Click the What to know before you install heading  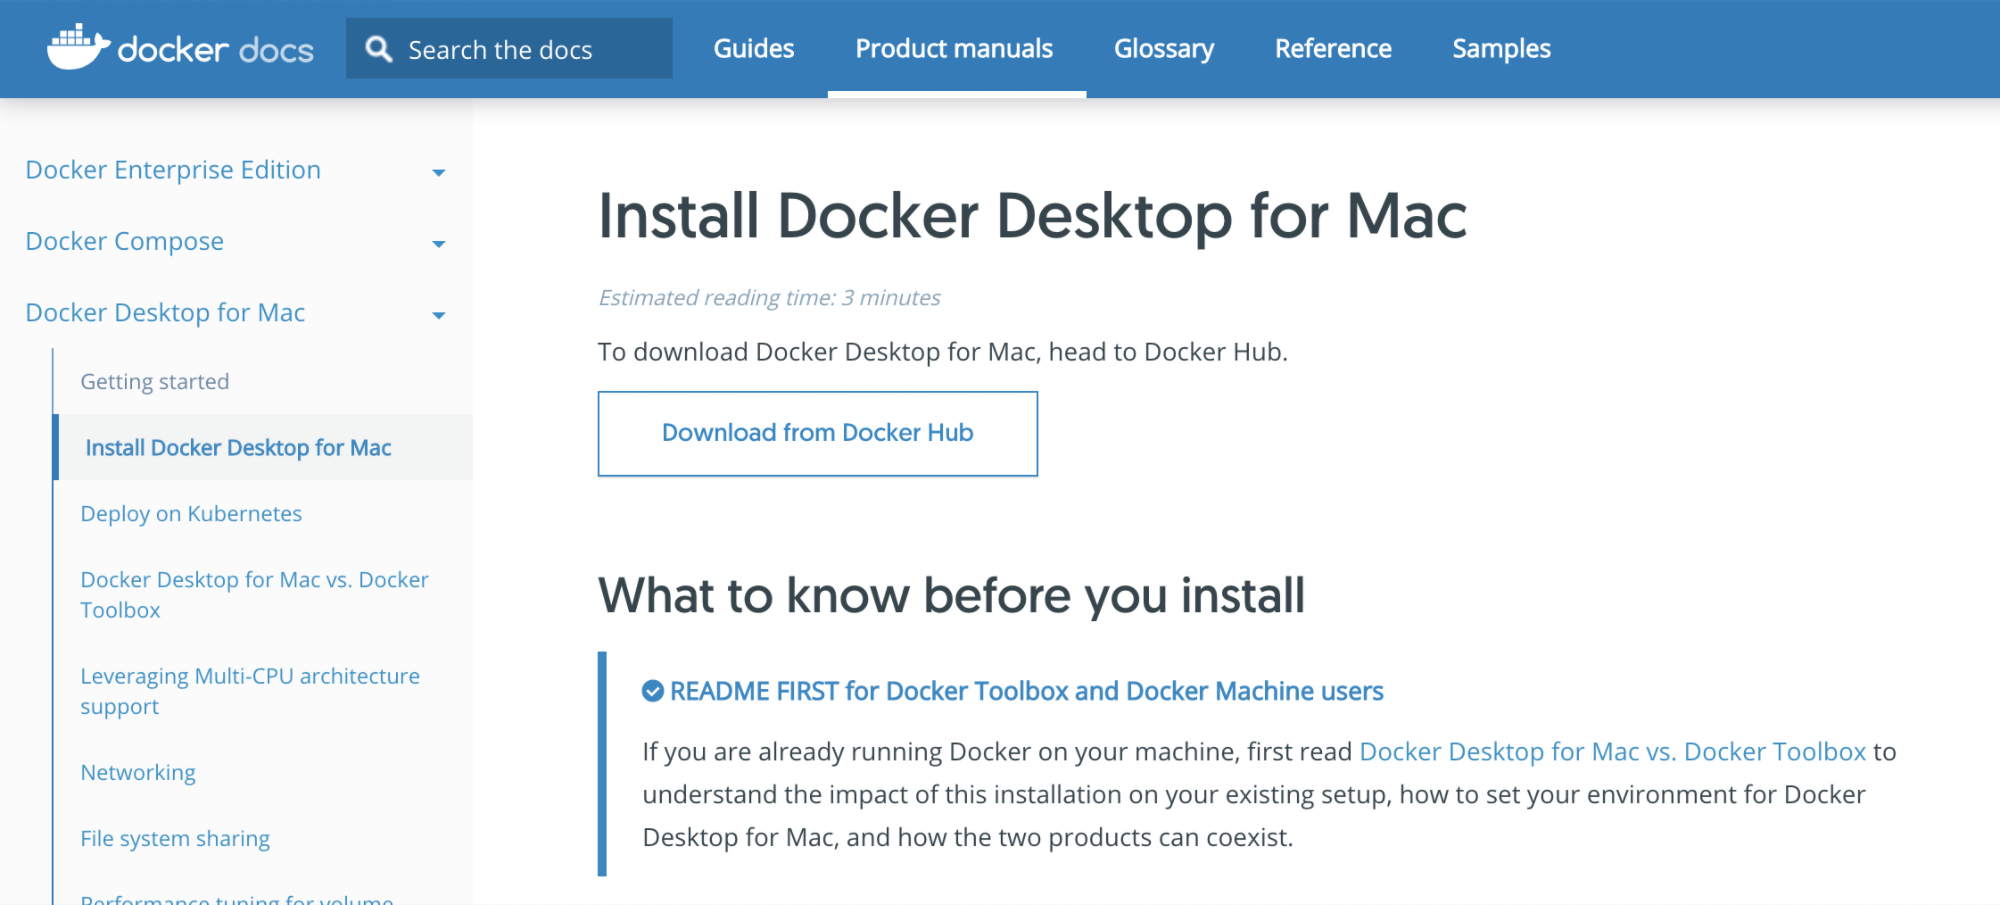click(x=951, y=596)
